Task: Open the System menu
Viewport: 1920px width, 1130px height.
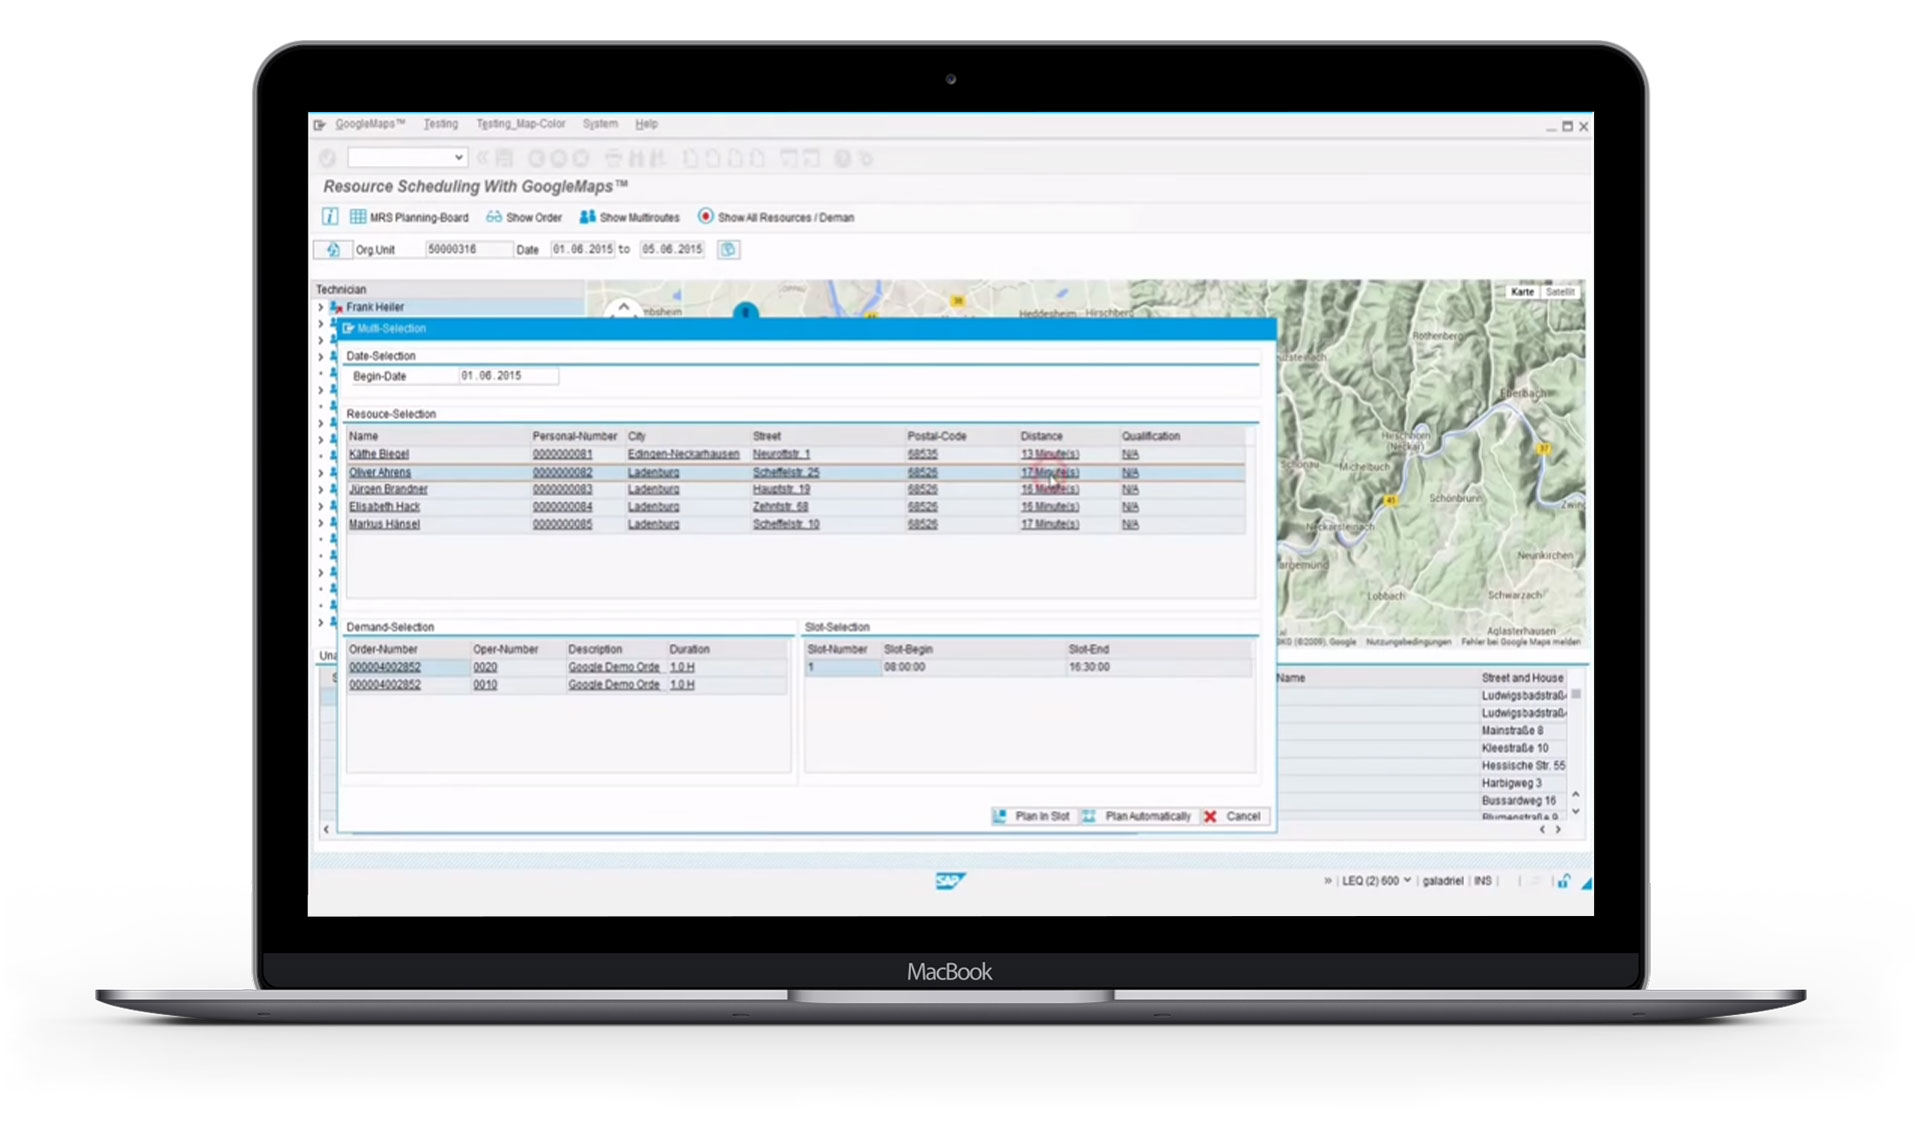Action: (x=600, y=124)
